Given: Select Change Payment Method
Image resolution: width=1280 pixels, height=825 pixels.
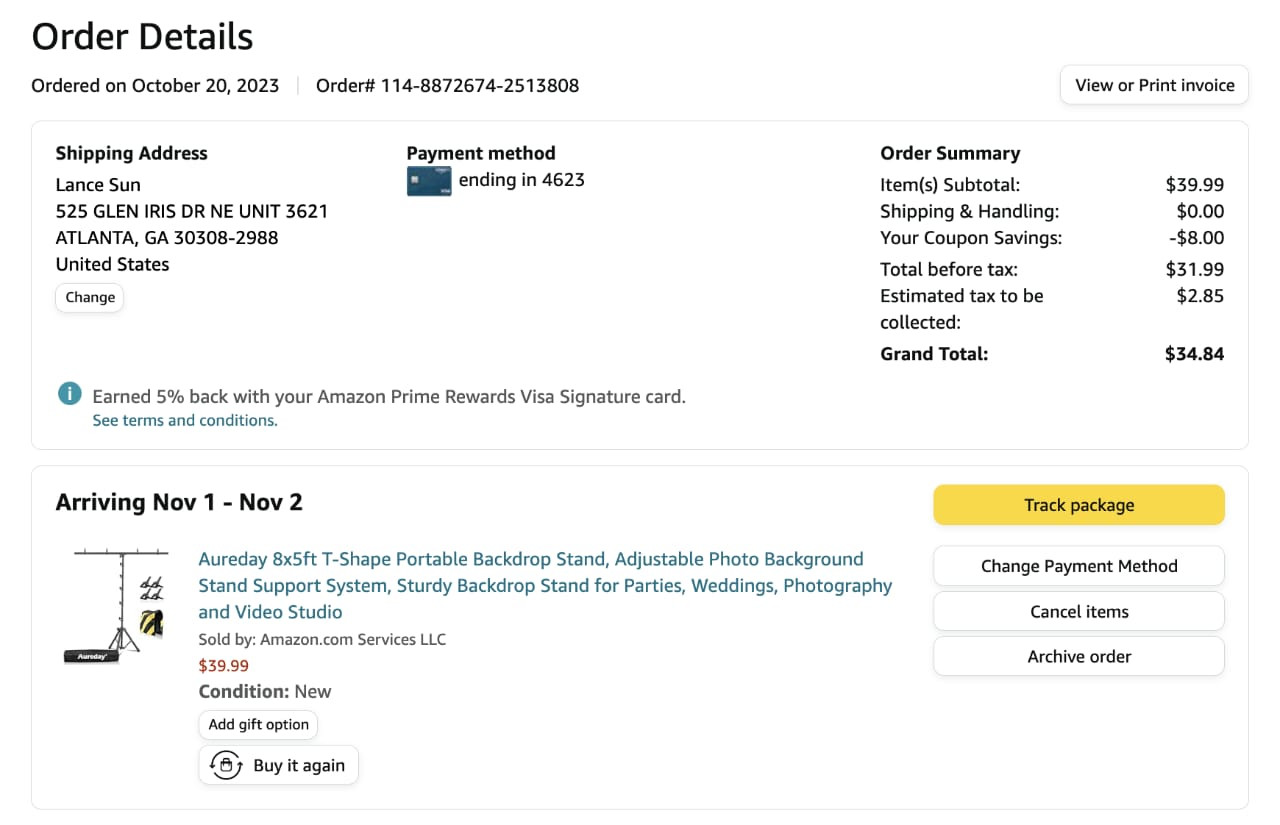Looking at the screenshot, I should click(1078, 566).
